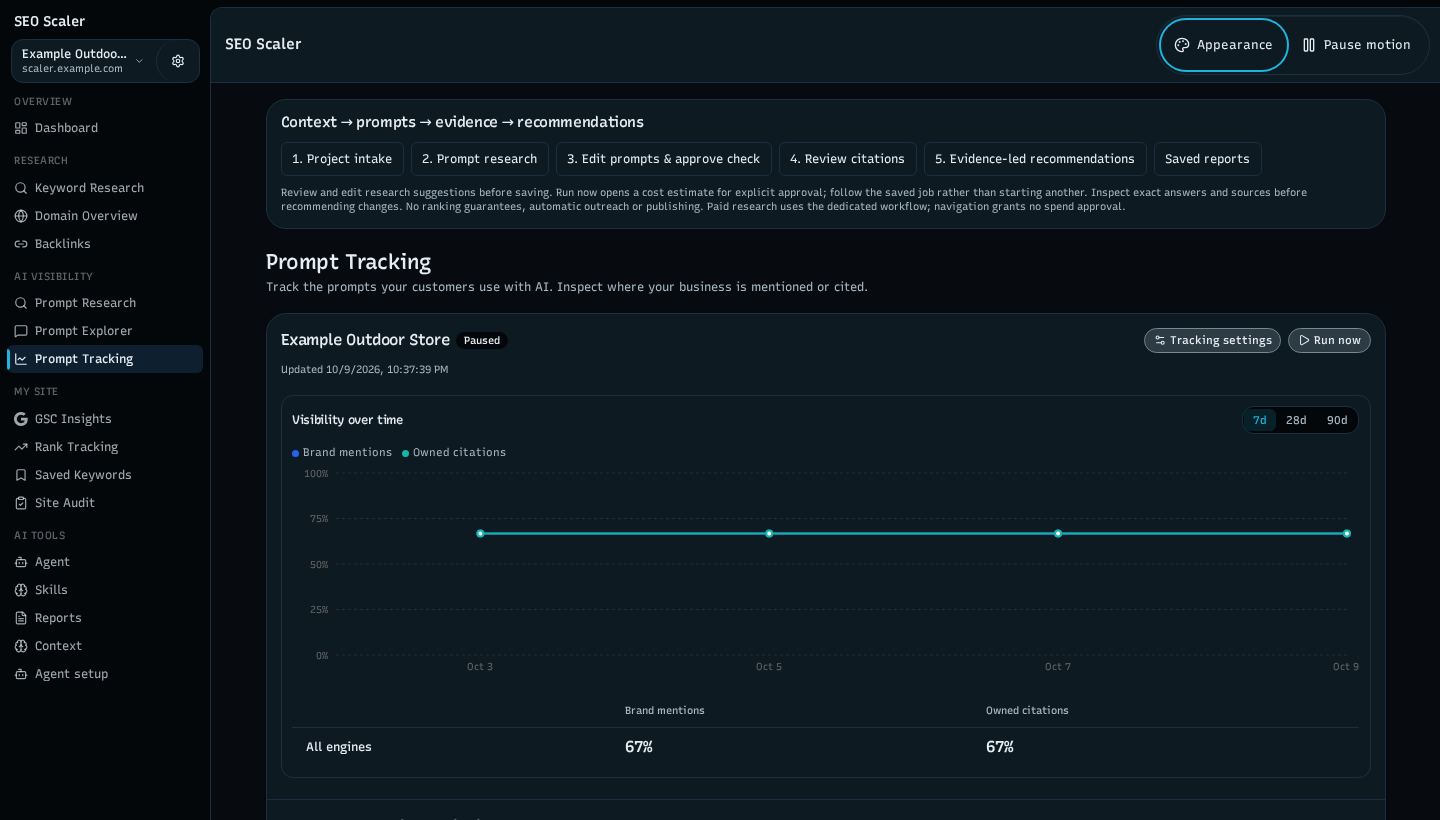Switch chart range to 90d
This screenshot has height=820, width=1440.
pyautogui.click(x=1337, y=420)
